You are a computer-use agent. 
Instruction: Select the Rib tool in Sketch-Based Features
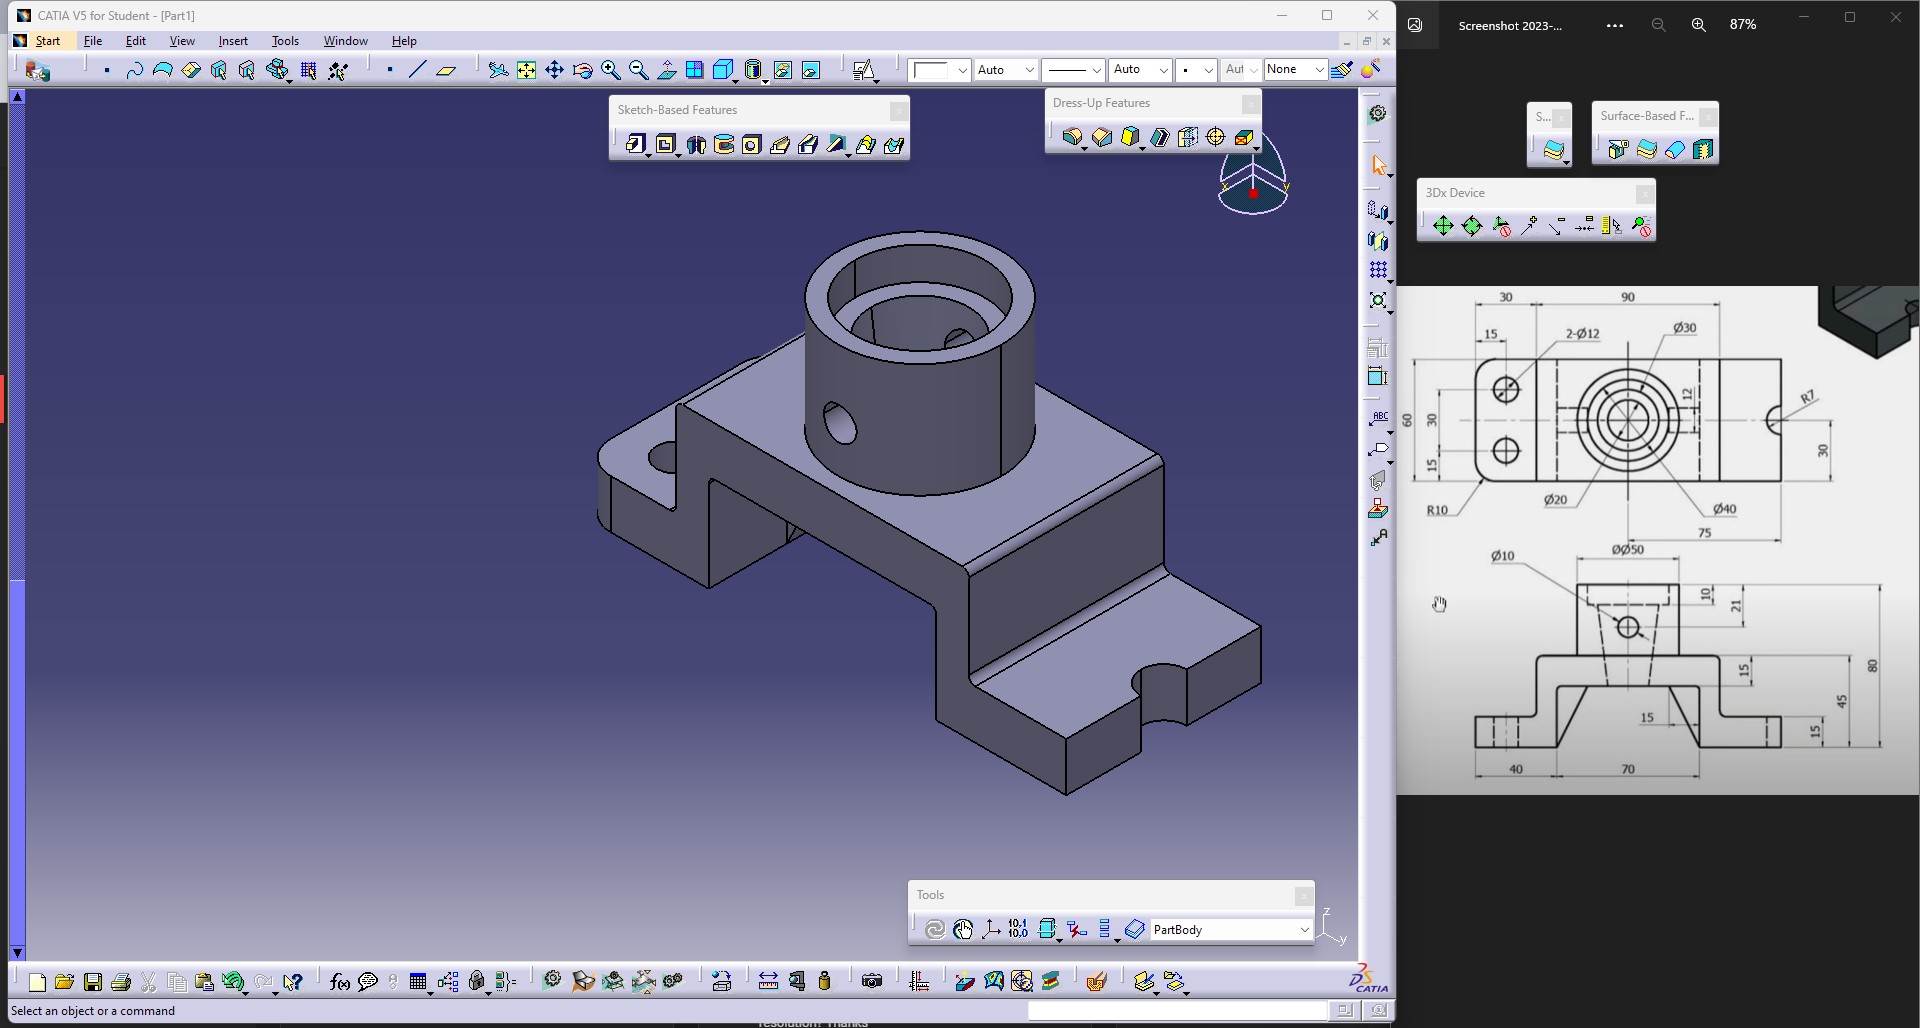point(780,144)
